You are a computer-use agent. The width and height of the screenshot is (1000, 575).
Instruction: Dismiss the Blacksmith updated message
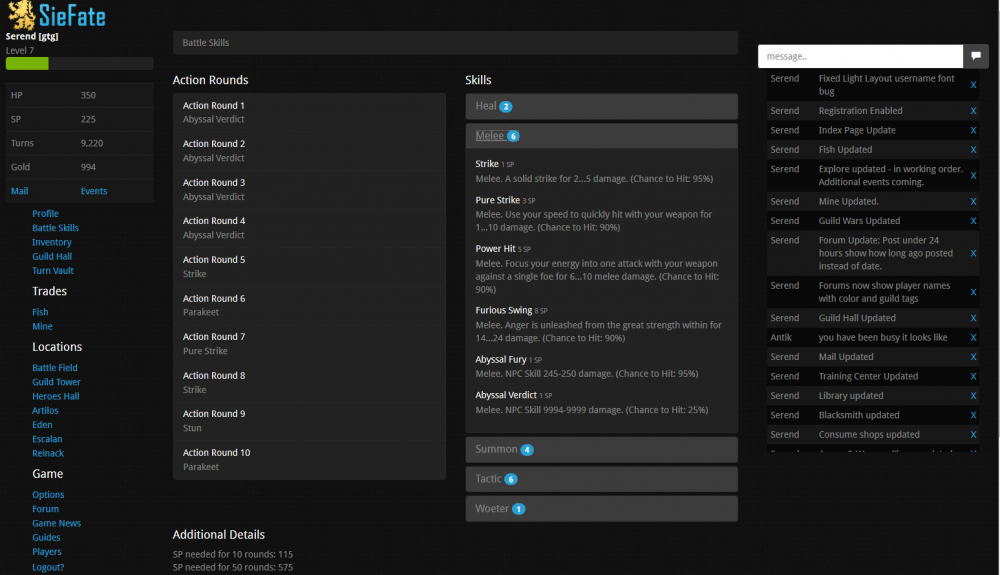[x=973, y=416]
